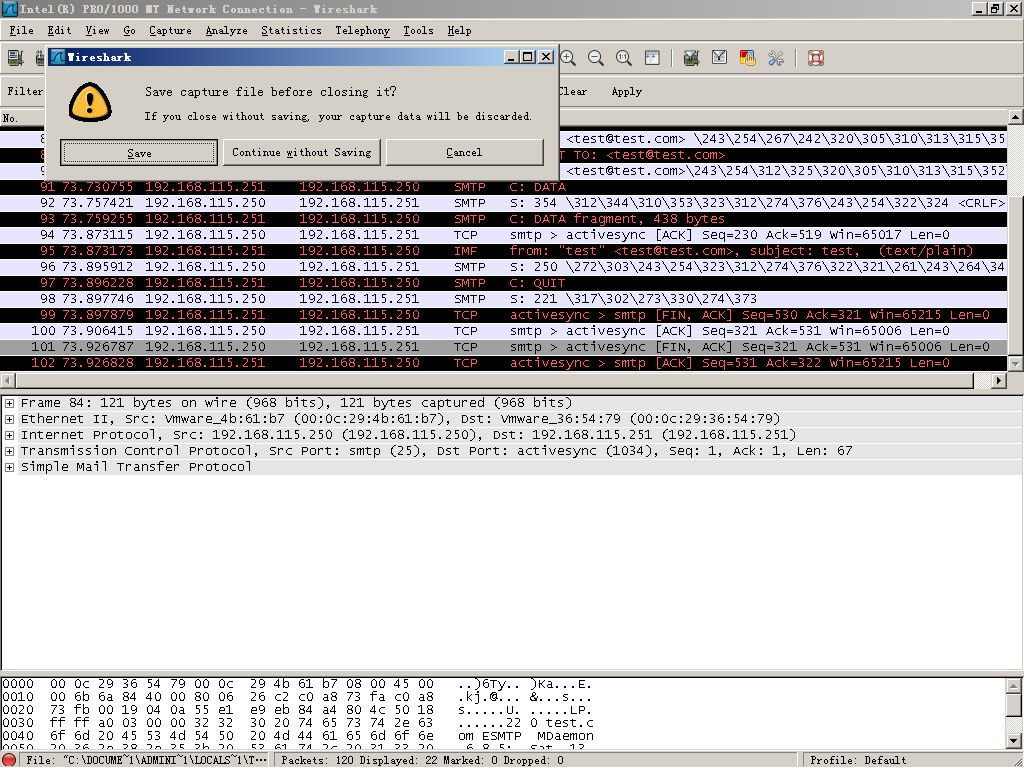Viewport: 1024px width, 768px height.
Task: Click the Zoom Out magnifier icon
Action: click(596, 57)
